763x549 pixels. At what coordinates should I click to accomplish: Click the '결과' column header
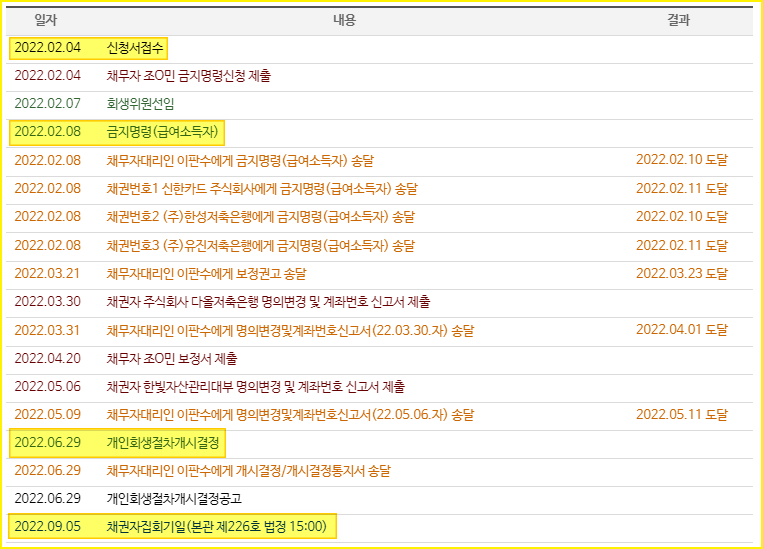pyautogui.click(x=679, y=20)
